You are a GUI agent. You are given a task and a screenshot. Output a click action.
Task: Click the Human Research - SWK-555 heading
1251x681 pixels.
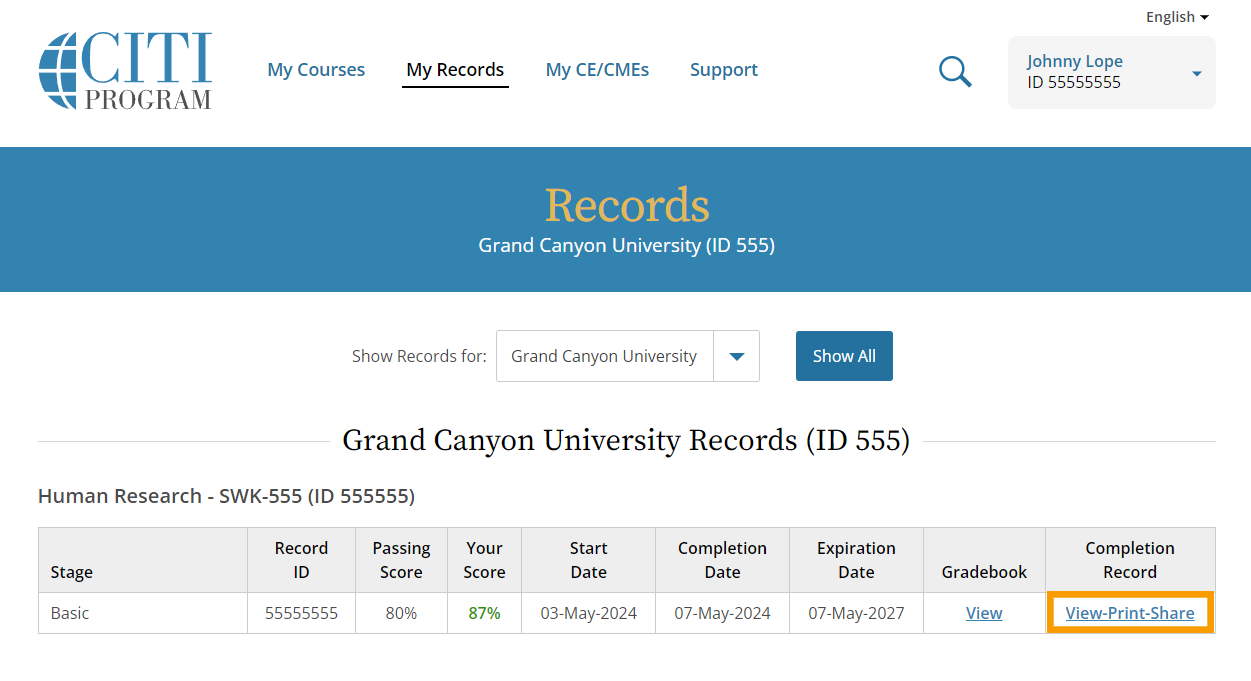click(x=226, y=496)
